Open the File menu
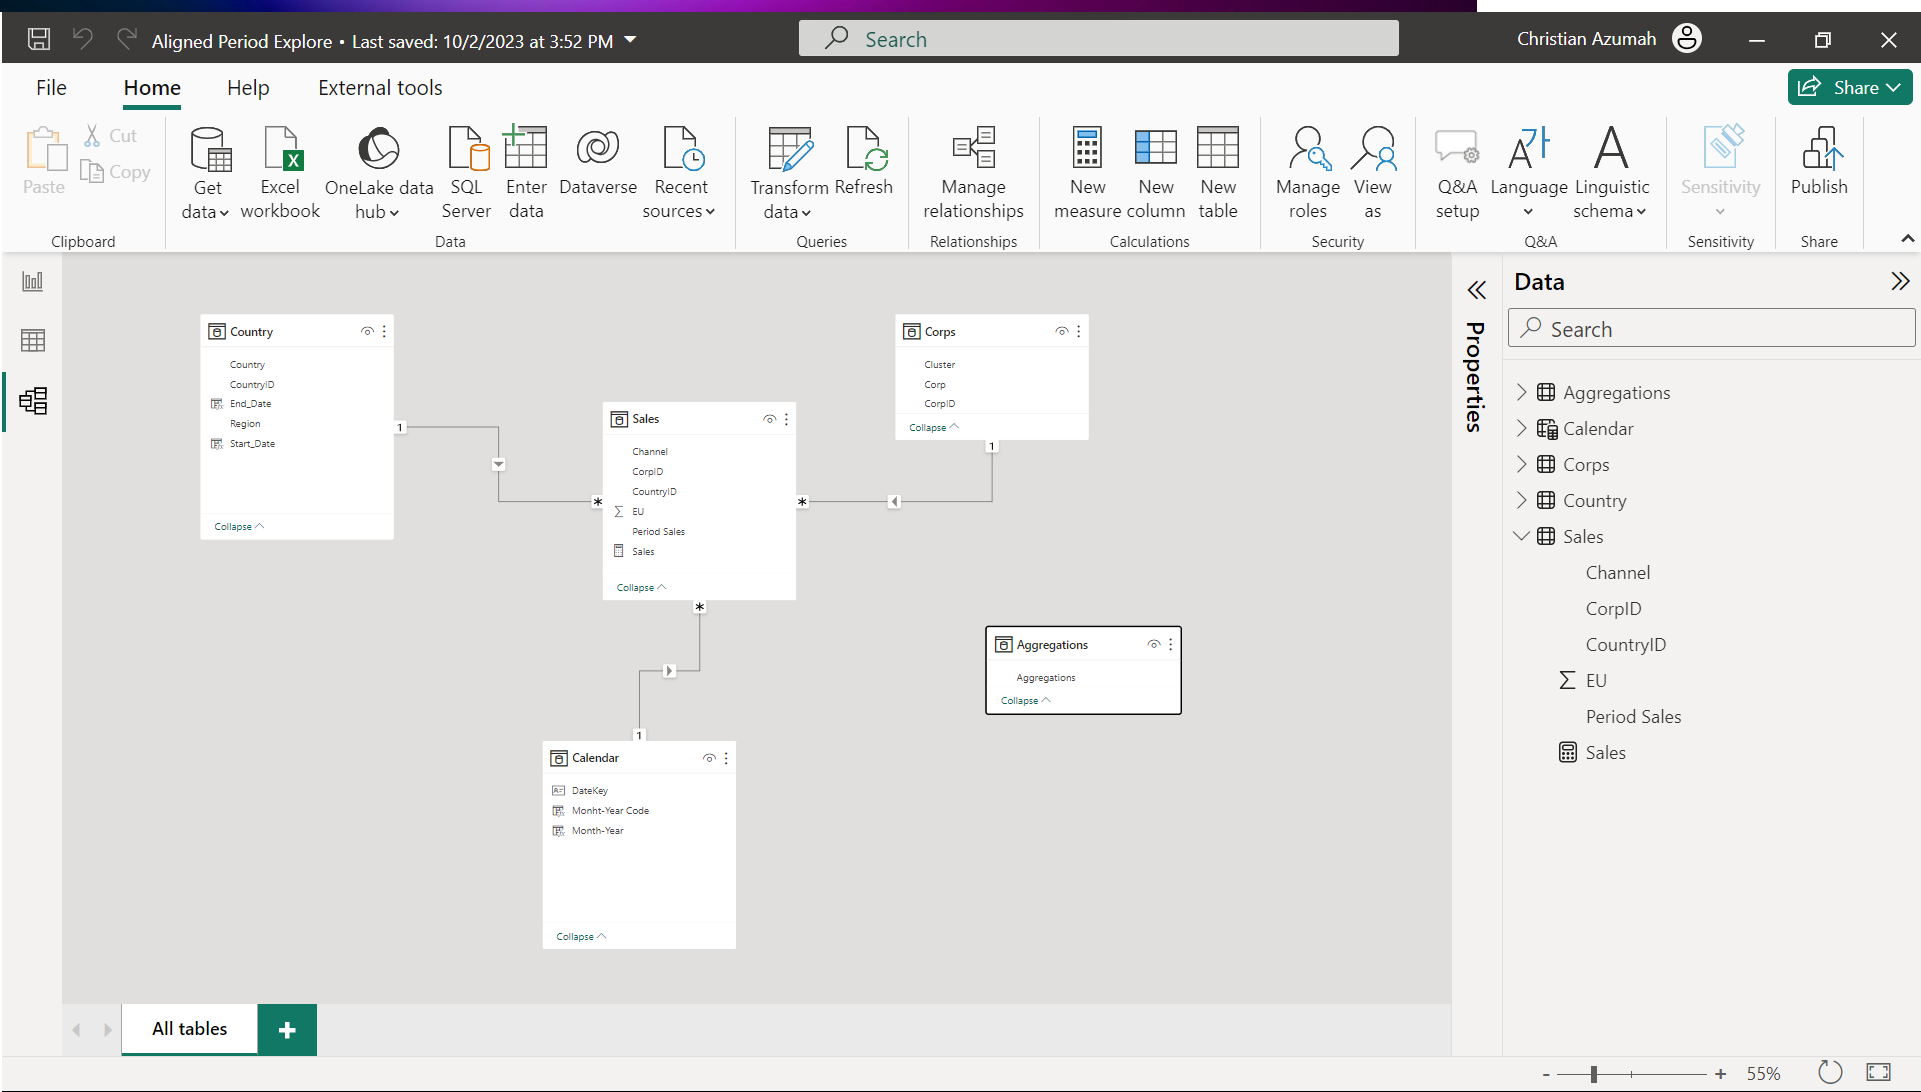Image resolution: width=1921 pixels, height=1092 pixels. tap(51, 88)
